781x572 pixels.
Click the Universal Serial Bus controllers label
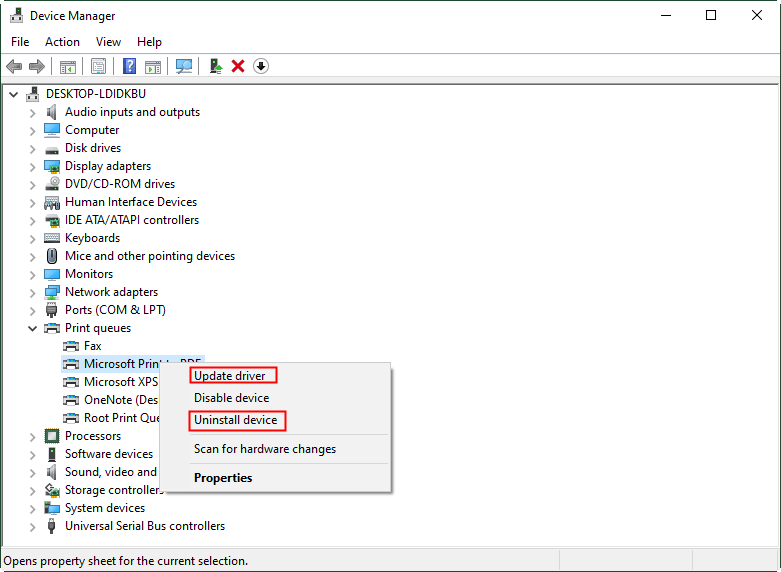point(145,526)
